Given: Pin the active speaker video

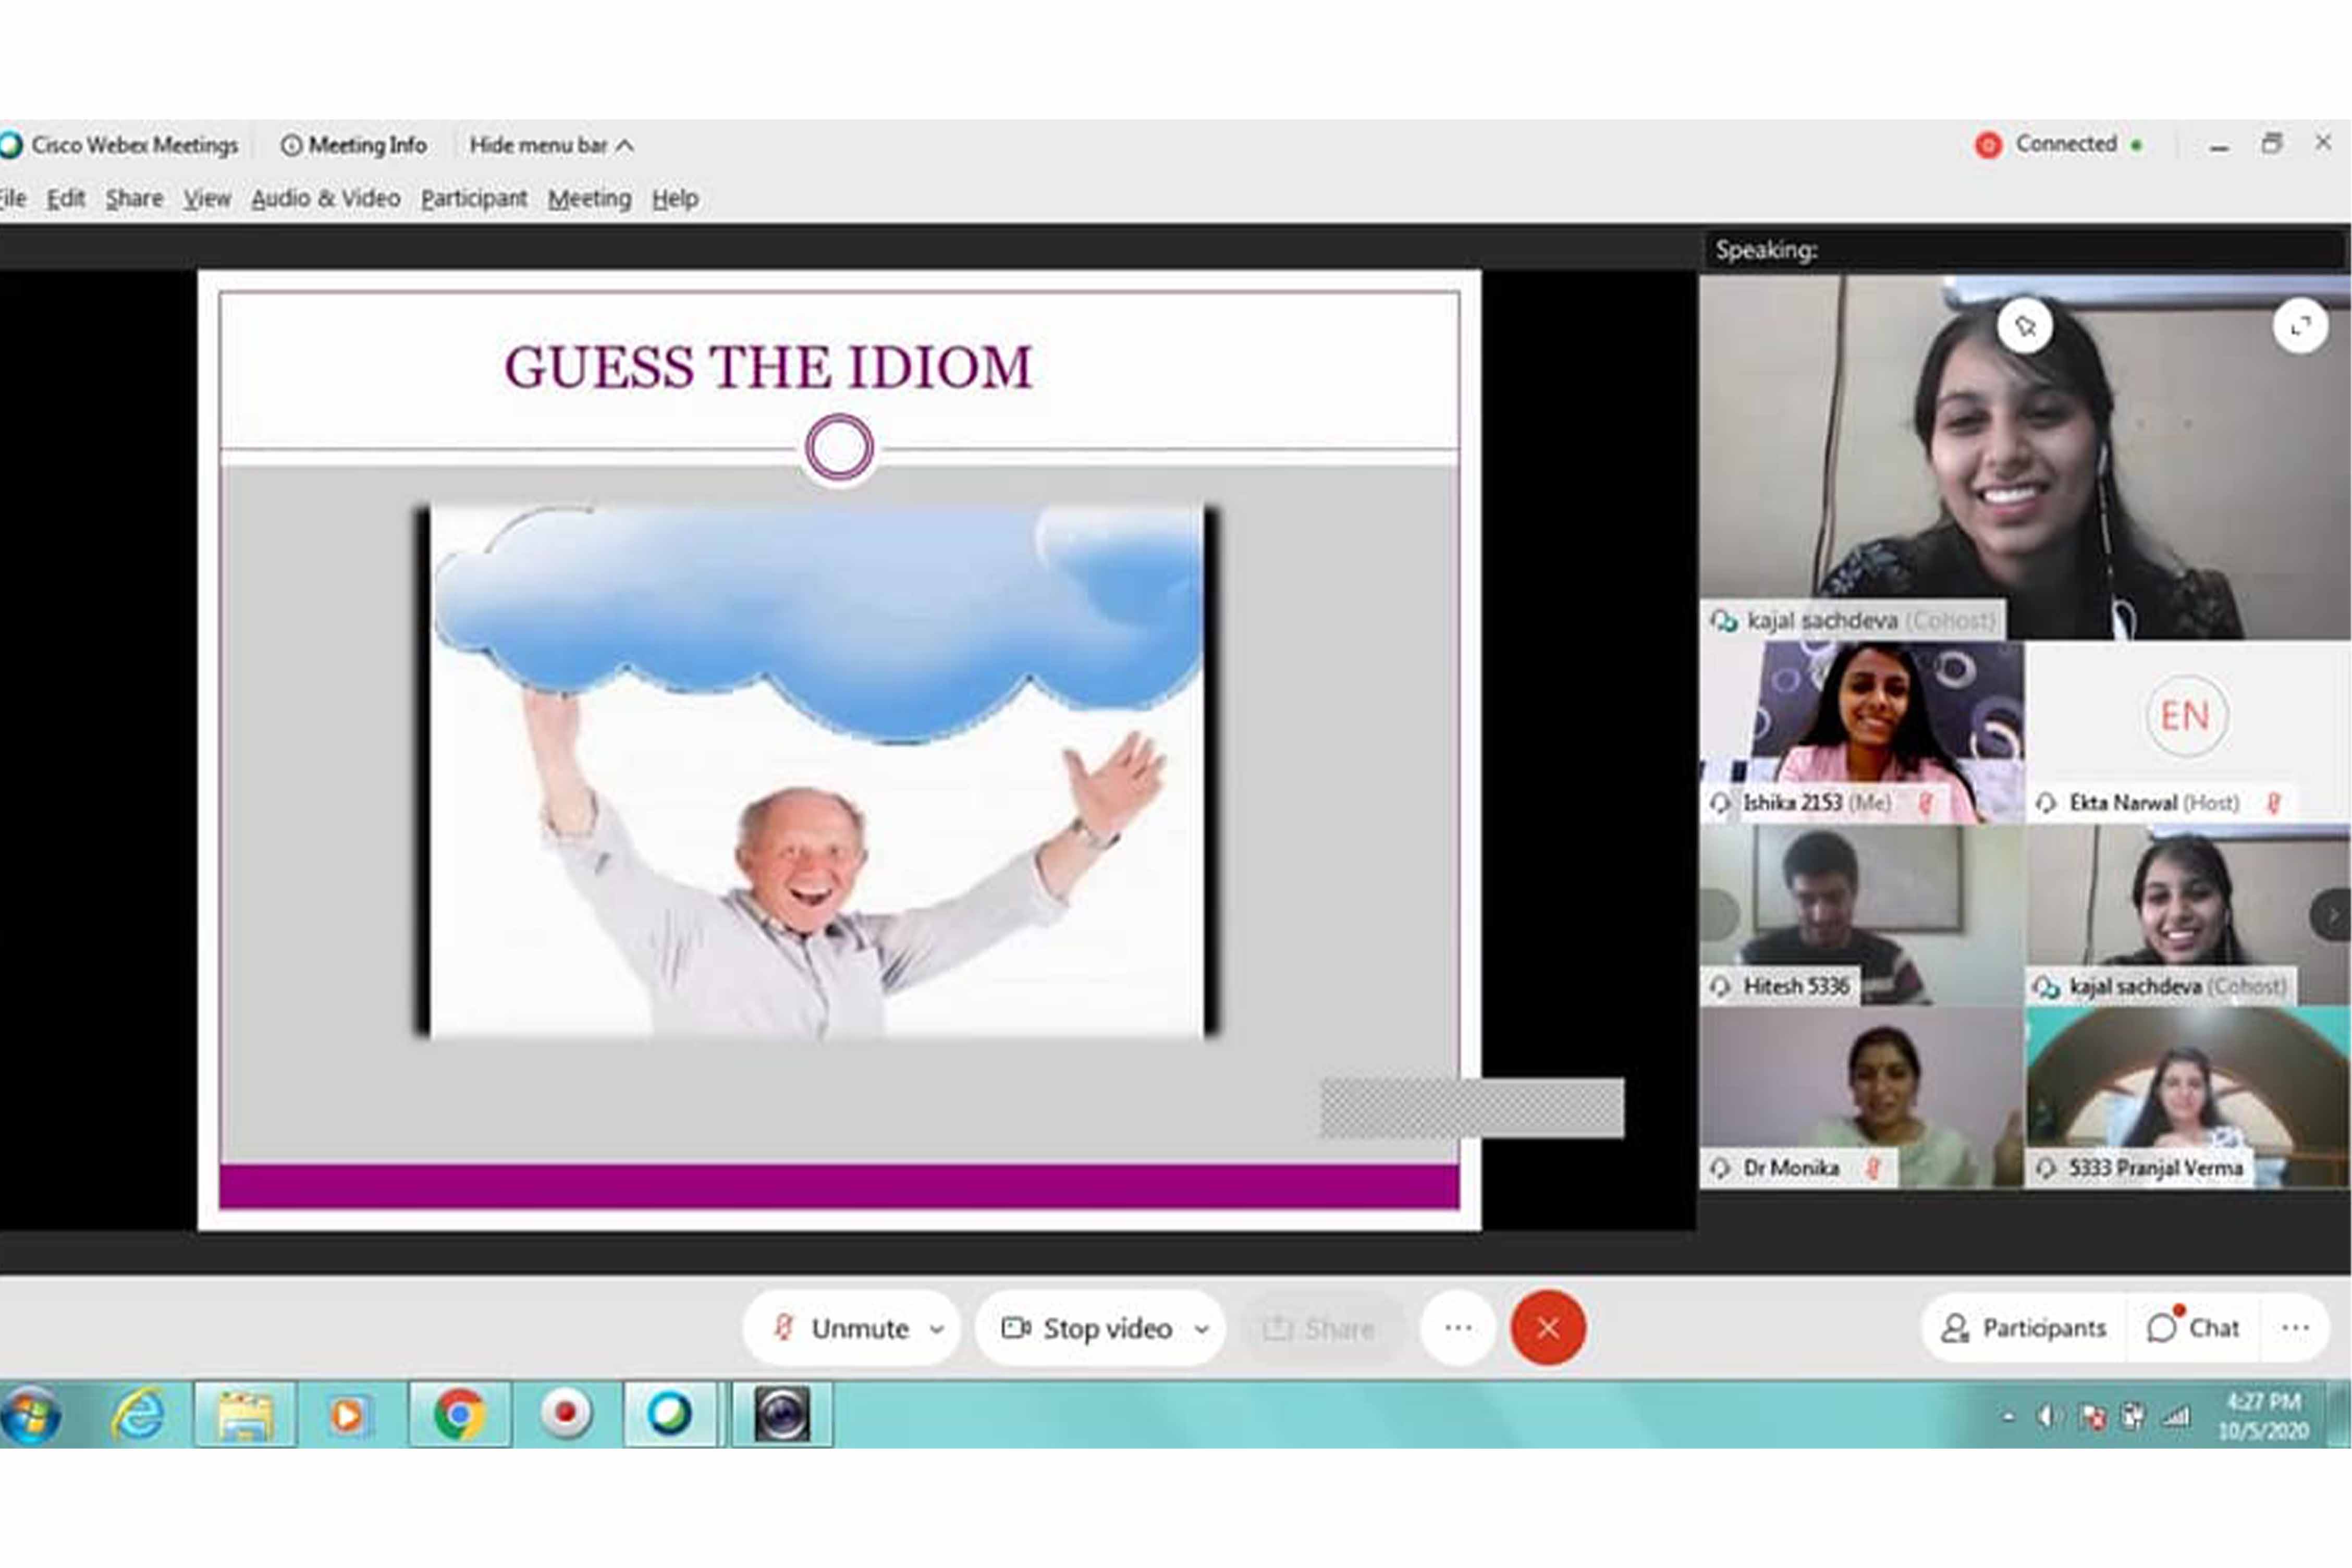Looking at the screenshot, I should pos(2025,326).
